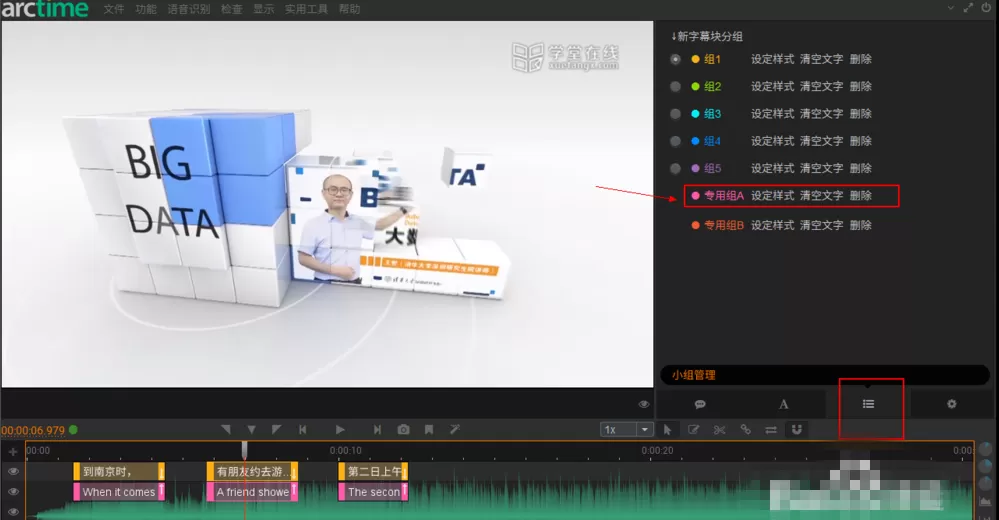Select the 组1 radio button
The width and height of the screenshot is (999, 520).
[x=675, y=59]
